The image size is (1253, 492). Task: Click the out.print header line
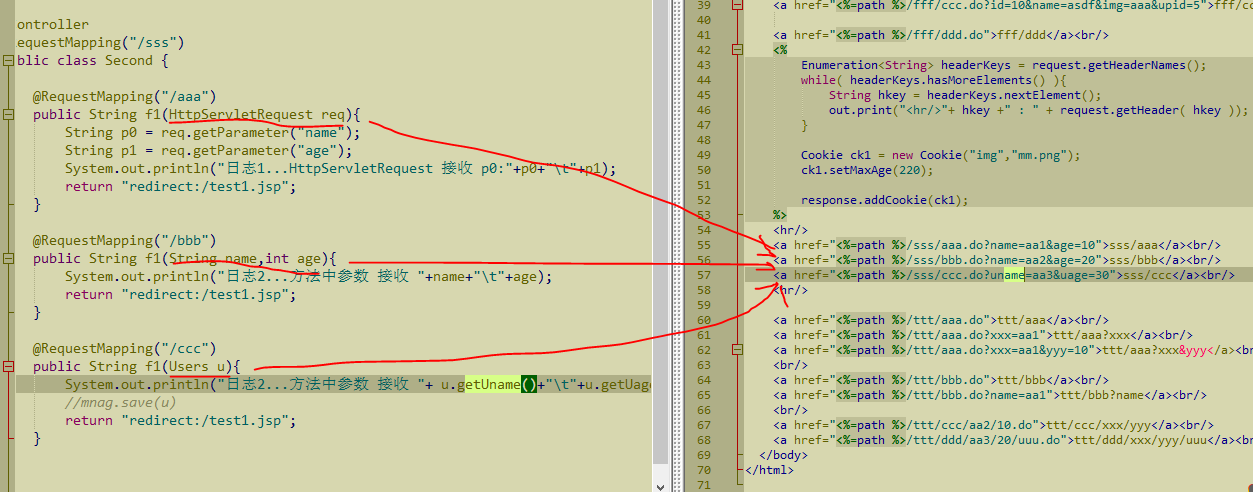click(1038, 110)
